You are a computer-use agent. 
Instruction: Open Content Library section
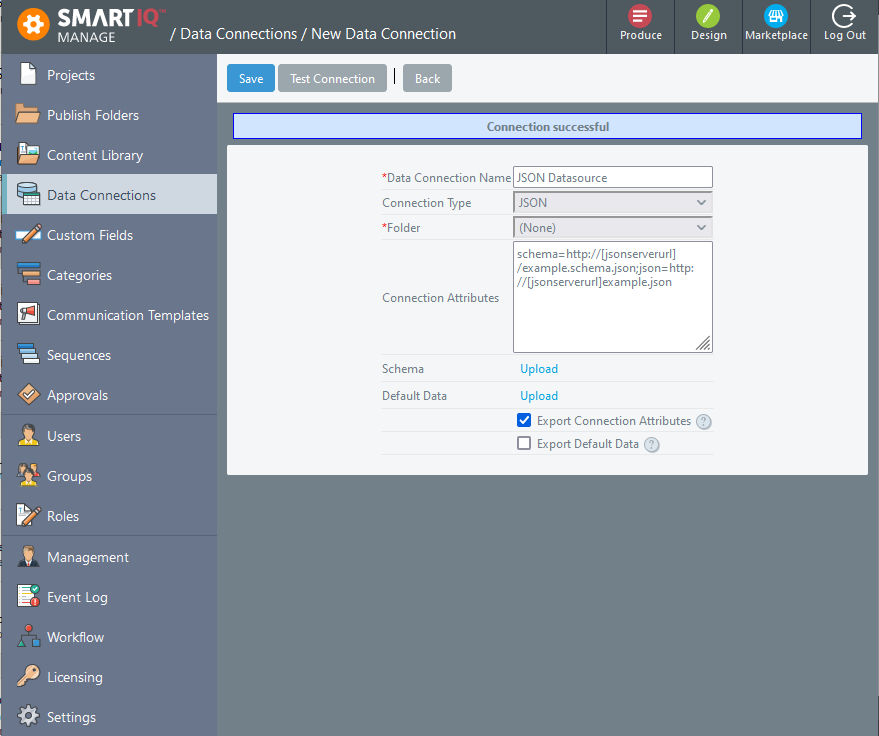[95, 155]
